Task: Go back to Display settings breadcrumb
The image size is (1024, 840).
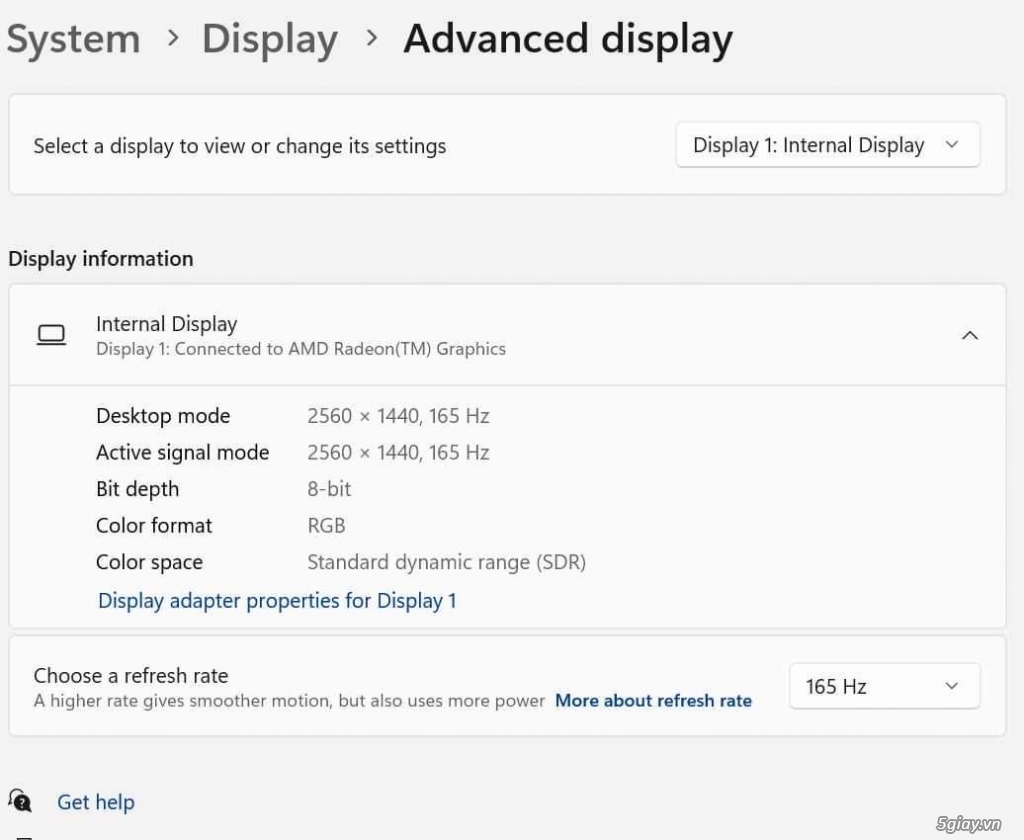Action: click(269, 38)
